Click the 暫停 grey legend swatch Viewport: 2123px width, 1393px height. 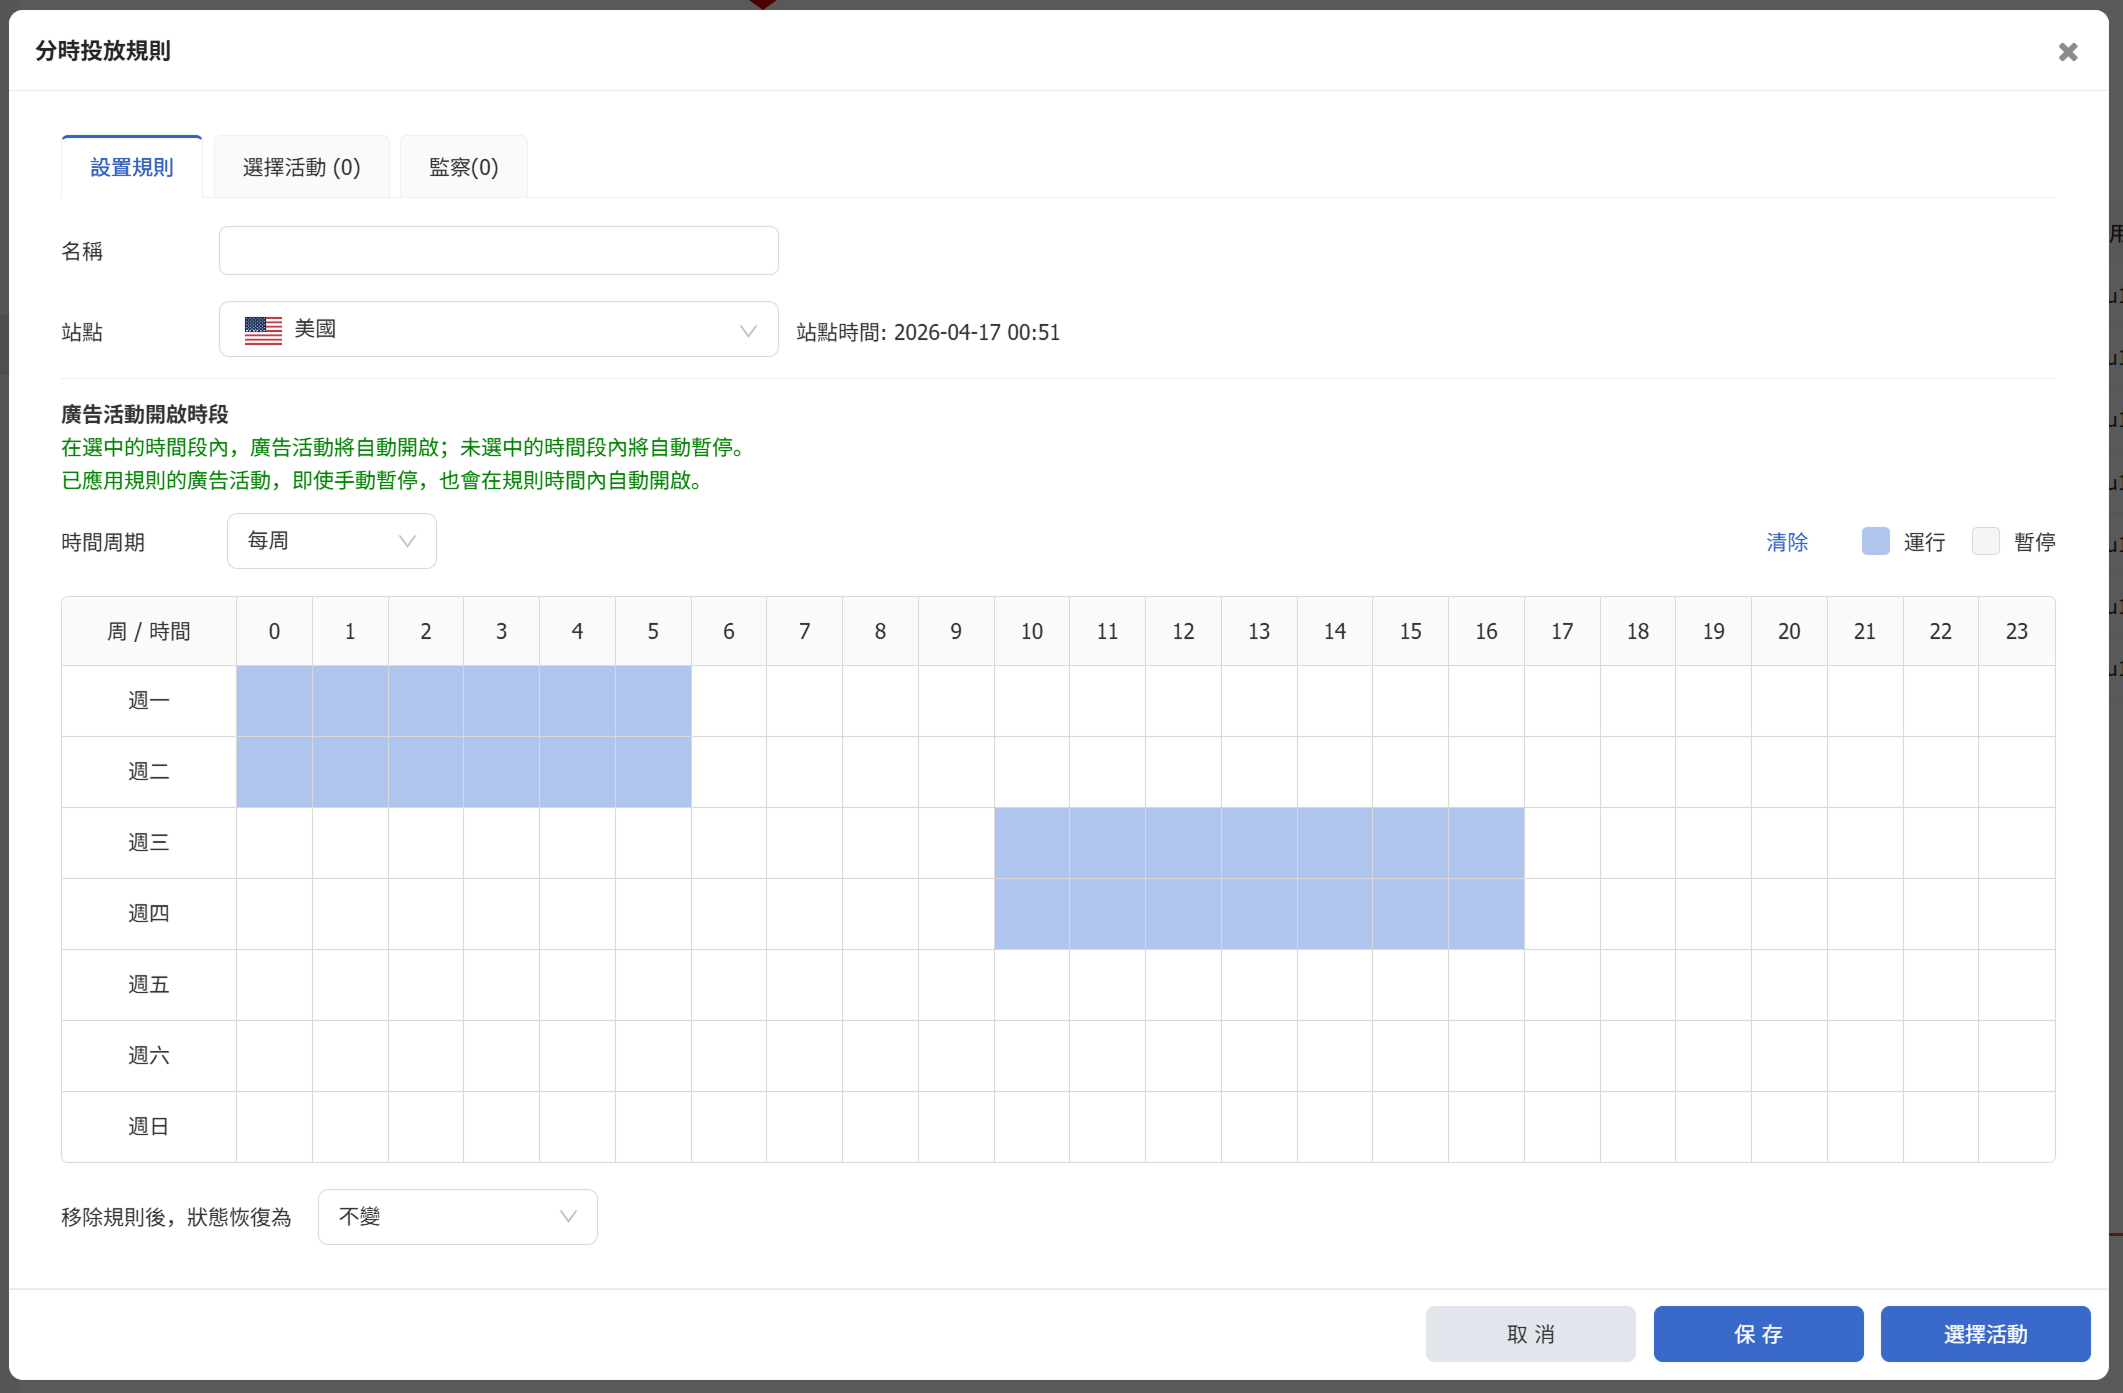(1985, 541)
